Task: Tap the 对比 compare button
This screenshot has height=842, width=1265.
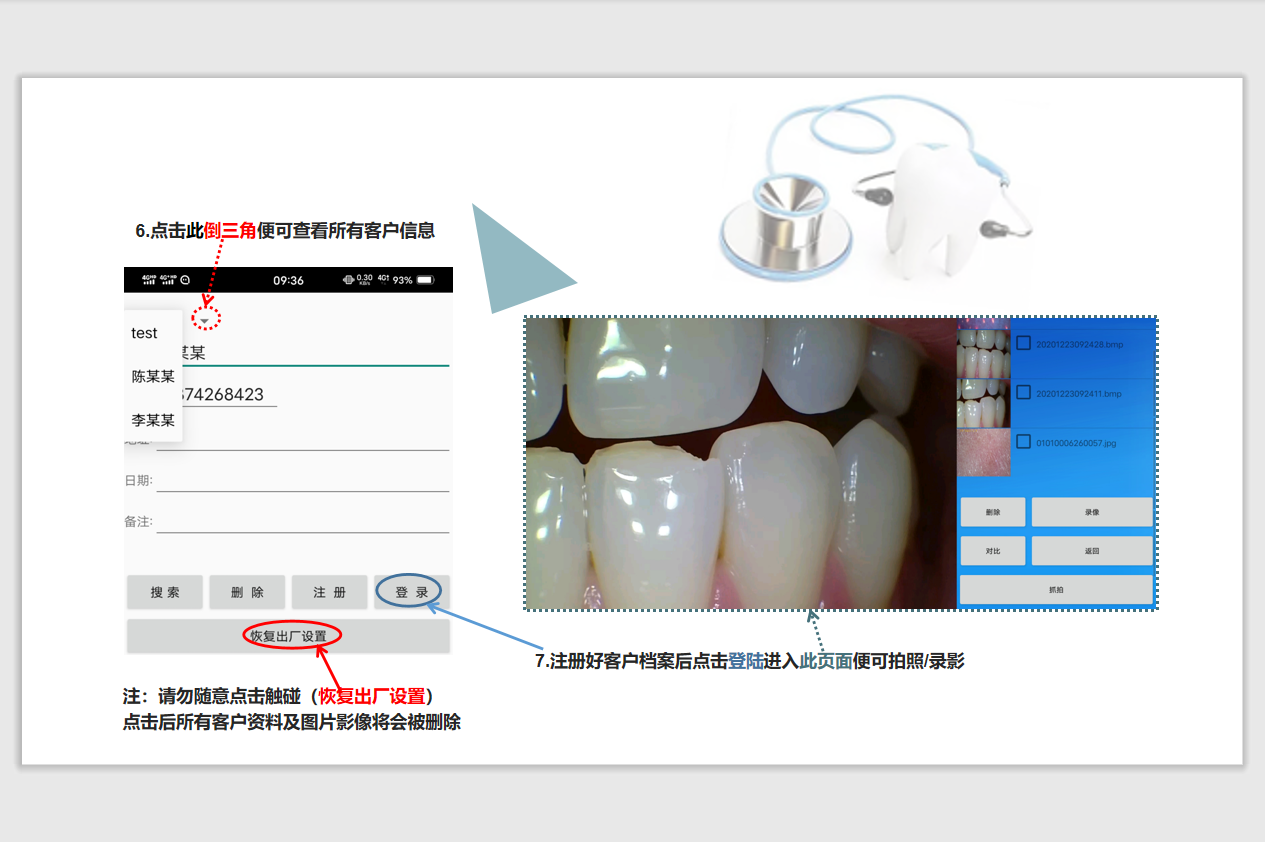Action: [x=993, y=551]
